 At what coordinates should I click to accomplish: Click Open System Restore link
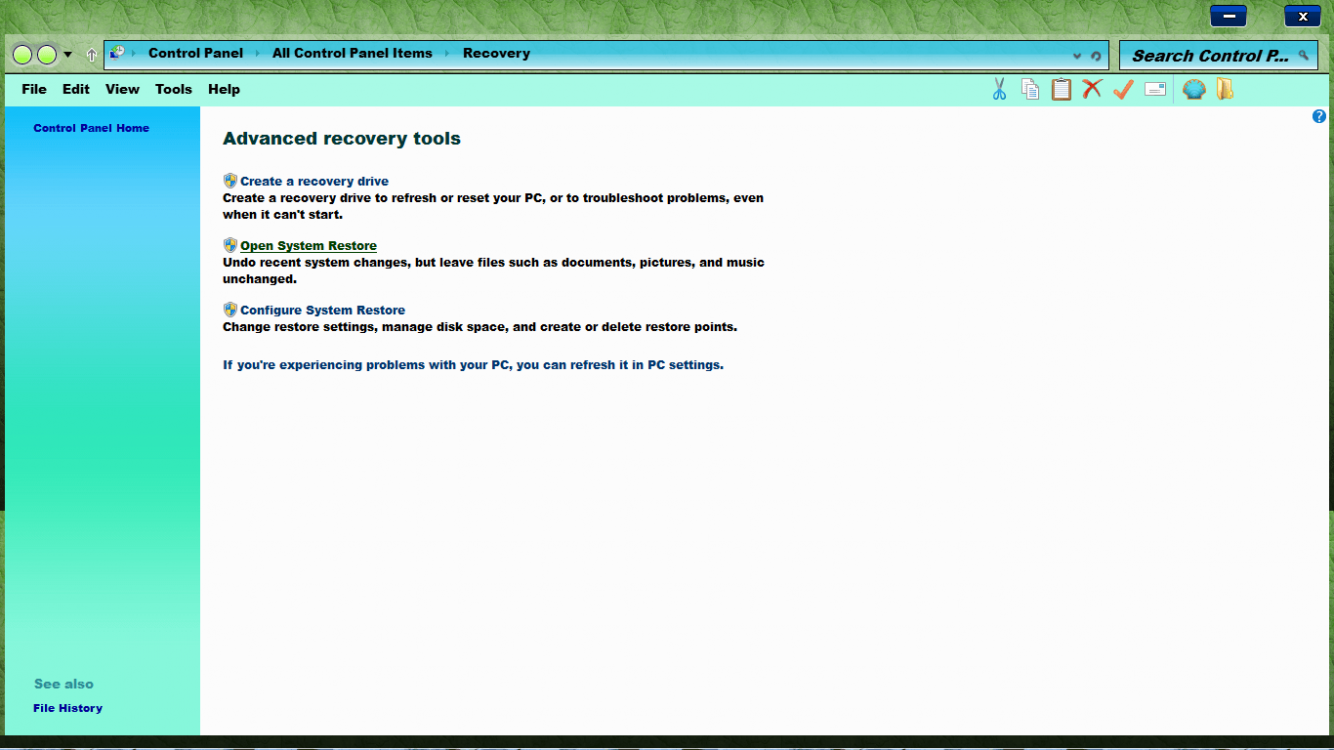pyautogui.click(x=308, y=246)
